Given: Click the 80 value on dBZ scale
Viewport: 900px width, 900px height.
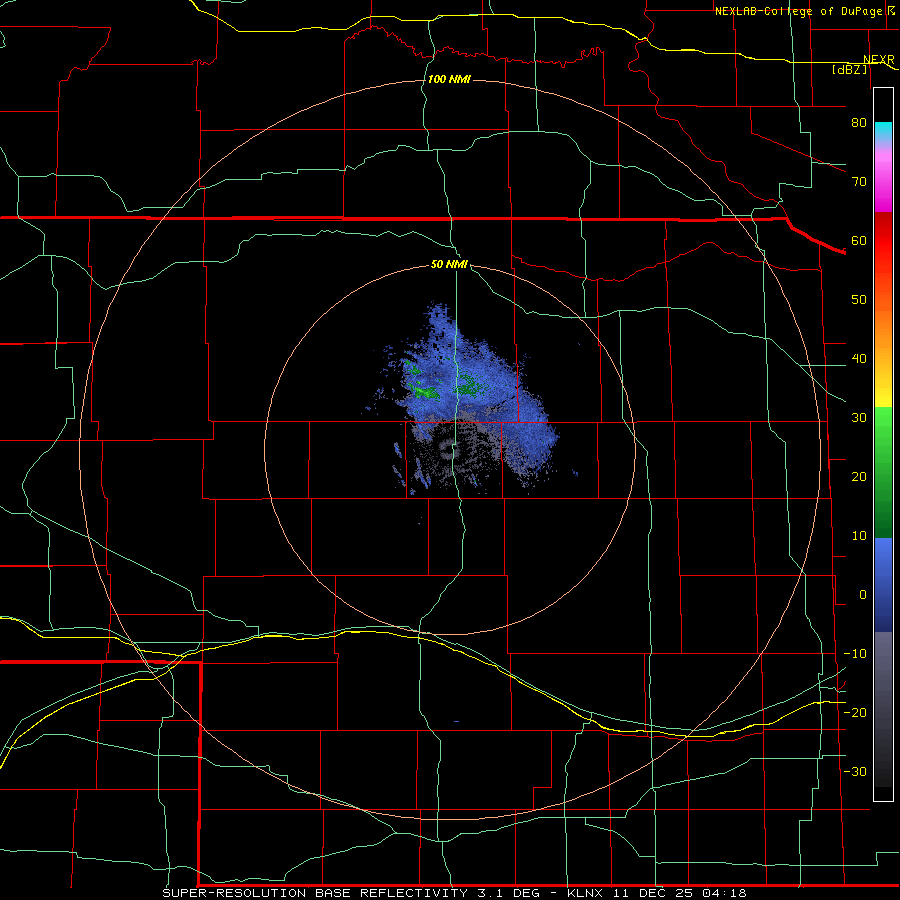Looking at the screenshot, I should click(x=859, y=122).
